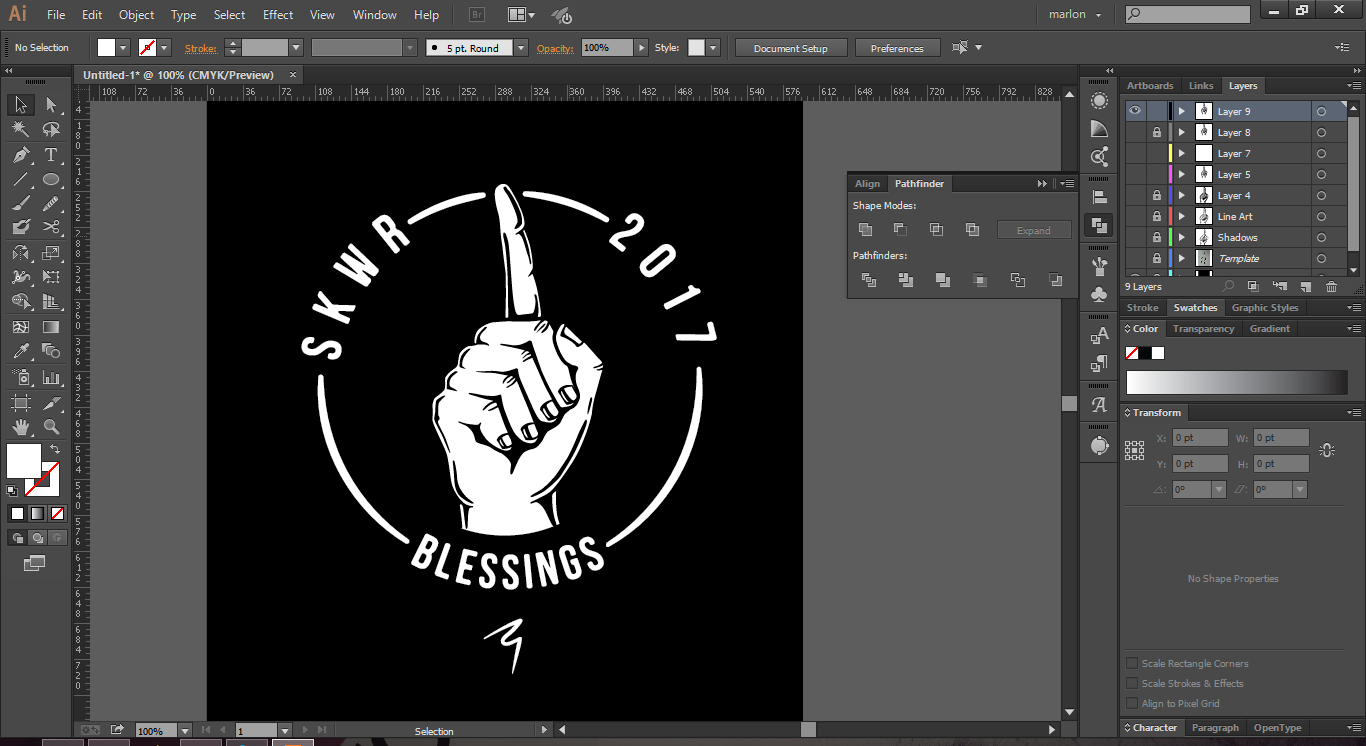The width and height of the screenshot is (1366, 746).
Task: Switch to the Artboards tab
Action: (x=1150, y=86)
